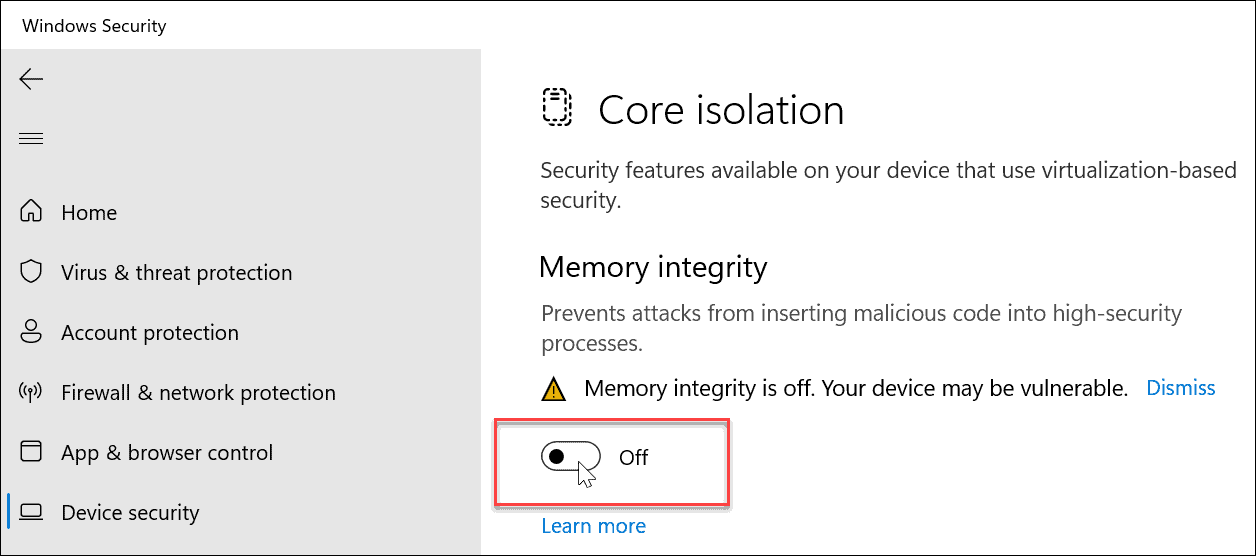Select Virus & threat protection text

(176, 273)
